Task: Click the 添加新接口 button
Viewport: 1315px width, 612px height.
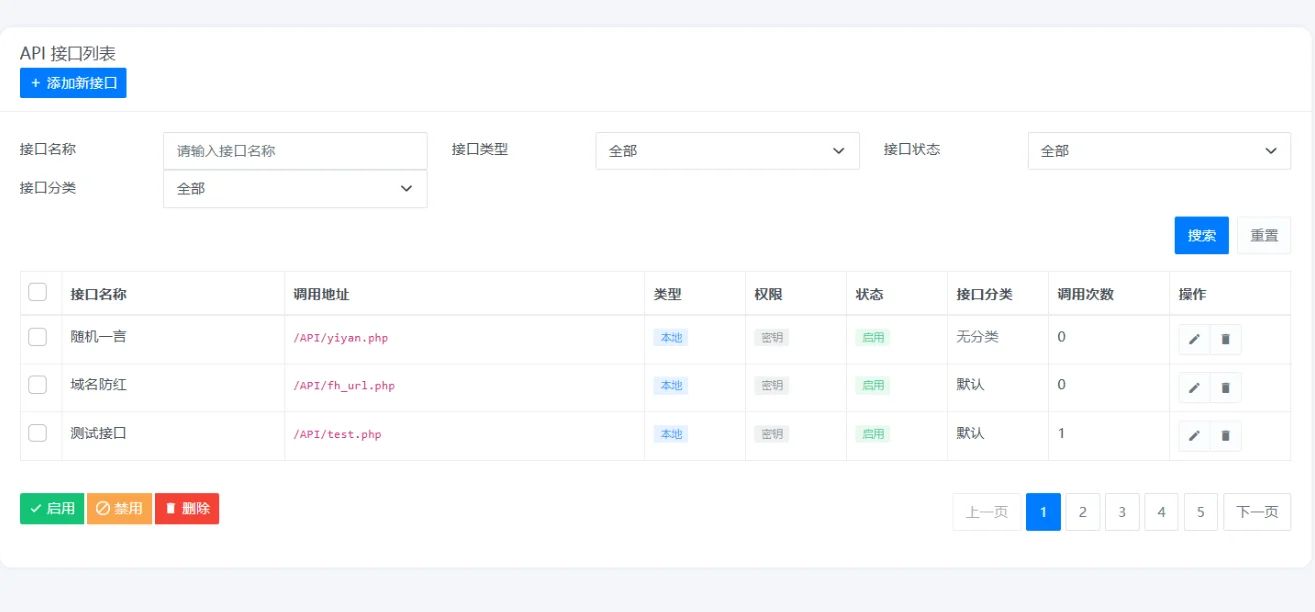Action: (72, 82)
